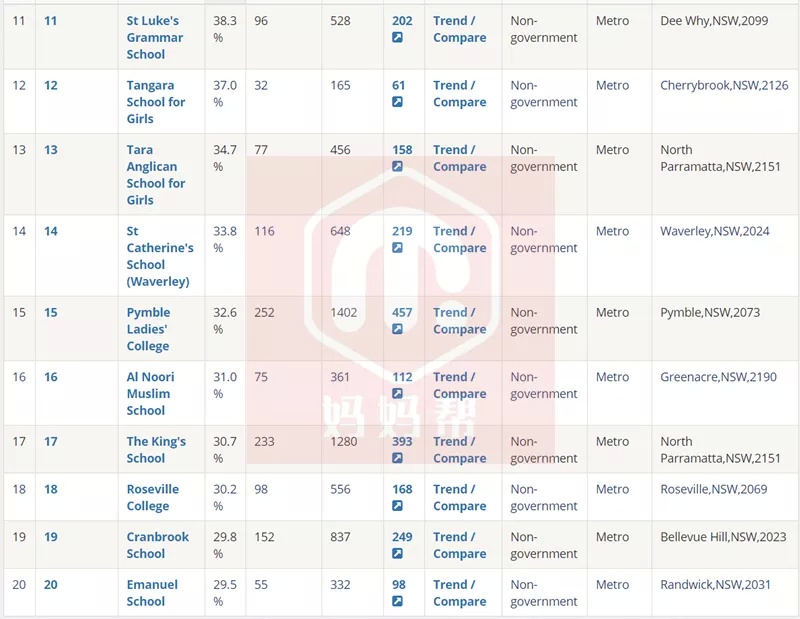The width and height of the screenshot is (800, 619).
Task: Click external link icon below 112
Action: 397,393
